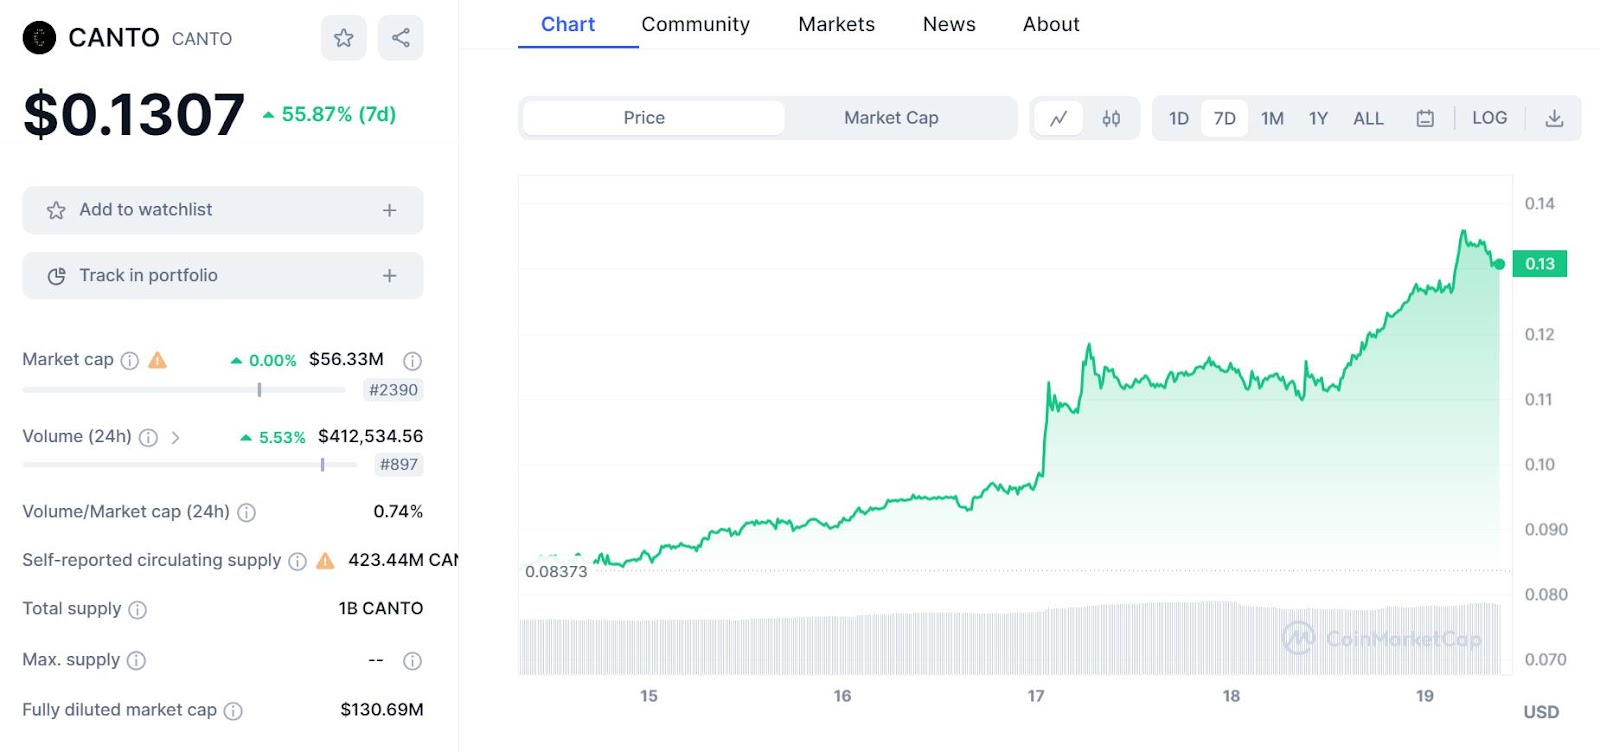Open the Community tab

[695, 24]
